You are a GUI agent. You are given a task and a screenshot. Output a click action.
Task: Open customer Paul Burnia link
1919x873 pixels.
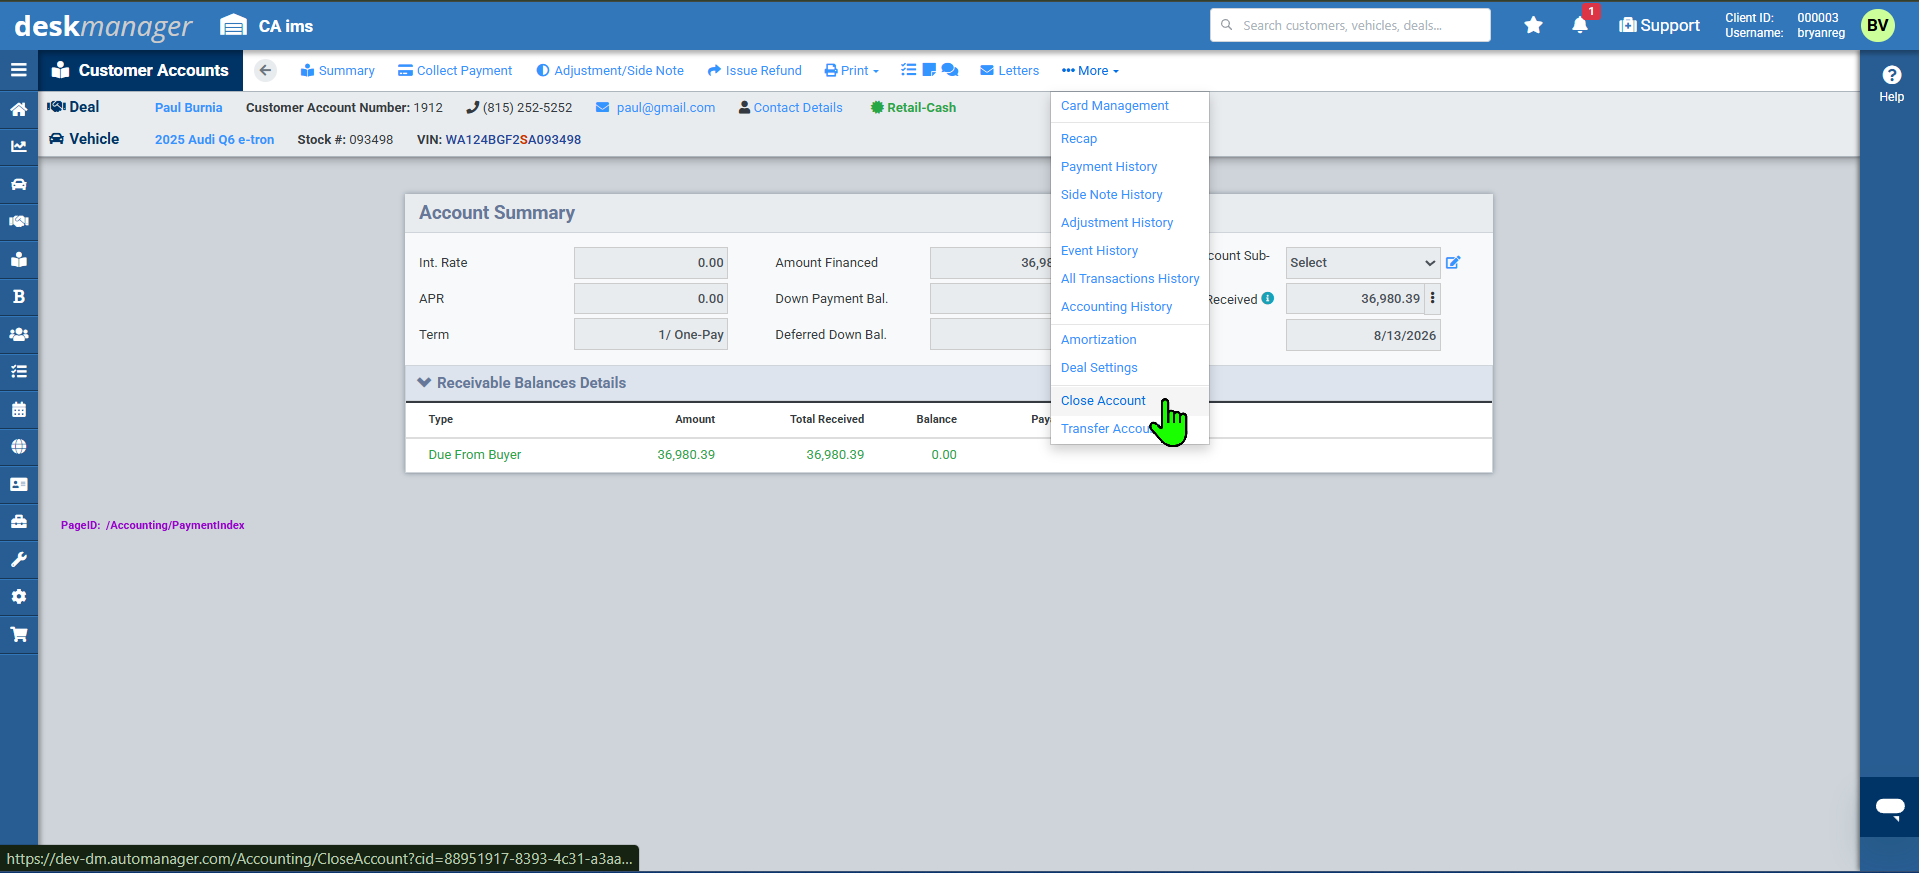(x=188, y=107)
